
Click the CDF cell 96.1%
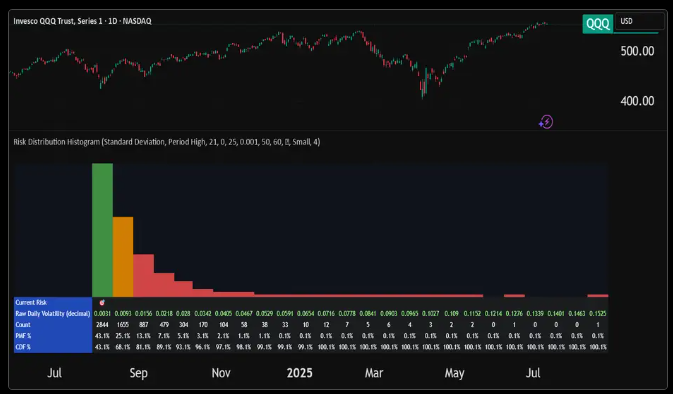[x=203, y=347]
